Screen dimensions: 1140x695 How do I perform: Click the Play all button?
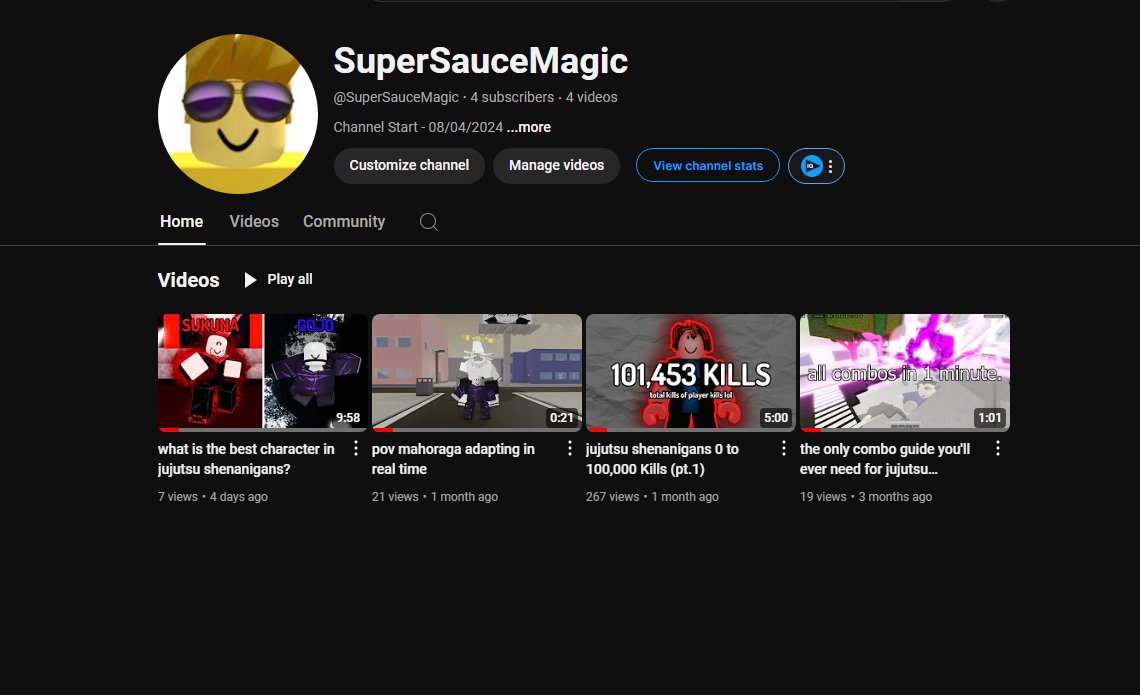[x=278, y=279]
